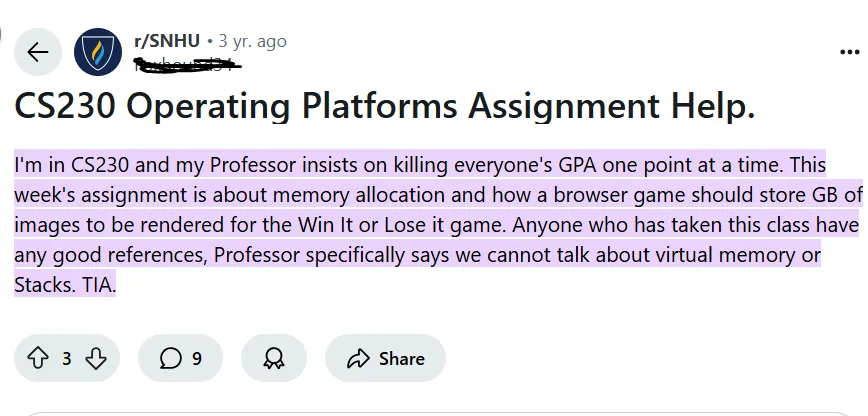Click the Share arrow icon

click(358, 358)
